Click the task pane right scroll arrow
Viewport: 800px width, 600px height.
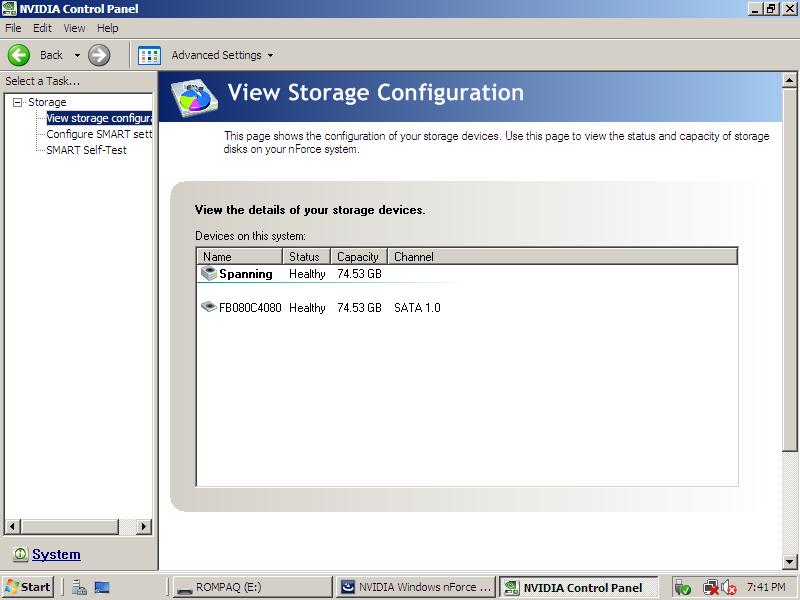pyautogui.click(x=144, y=526)
